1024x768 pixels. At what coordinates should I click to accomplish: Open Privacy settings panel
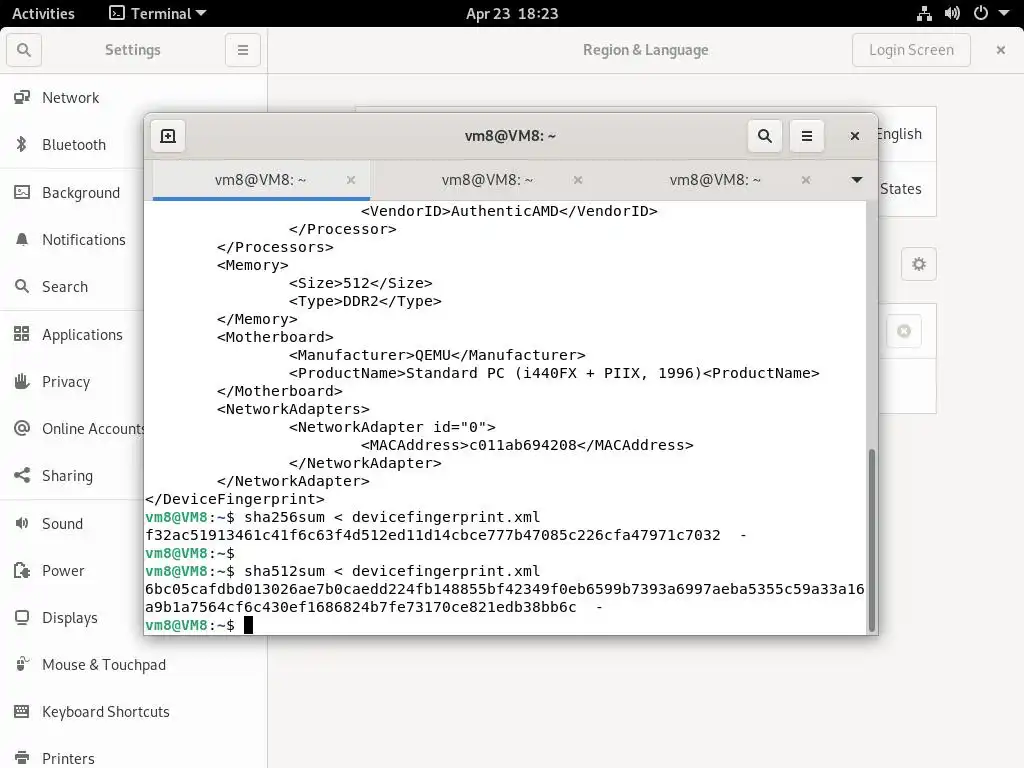click(72, 381)
